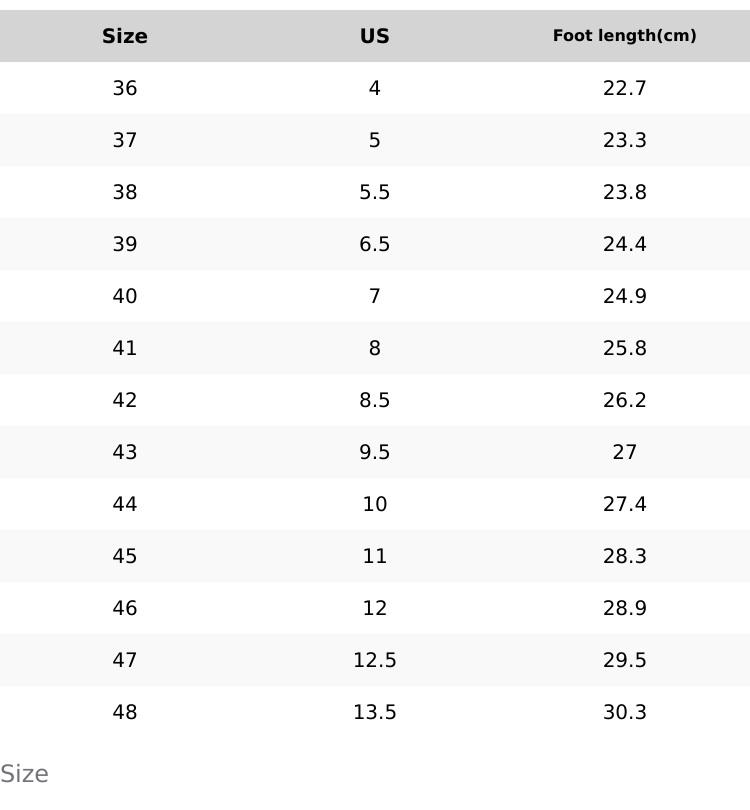
Task: Click US size 9.5 cell
Action: pos(375,452)
